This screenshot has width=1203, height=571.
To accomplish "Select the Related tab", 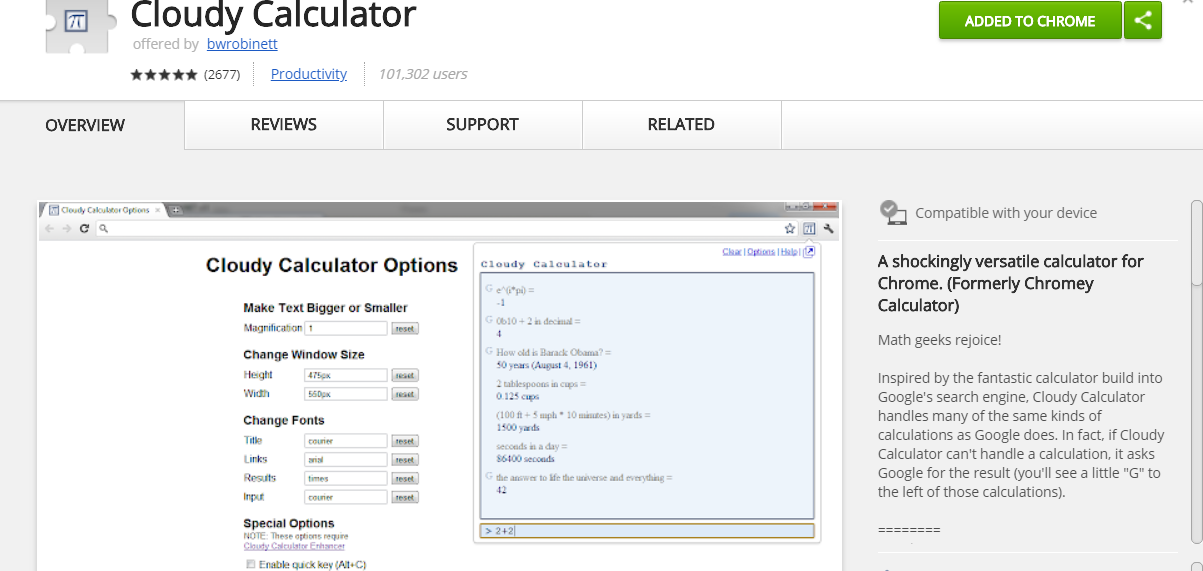I will coord(681,125).
